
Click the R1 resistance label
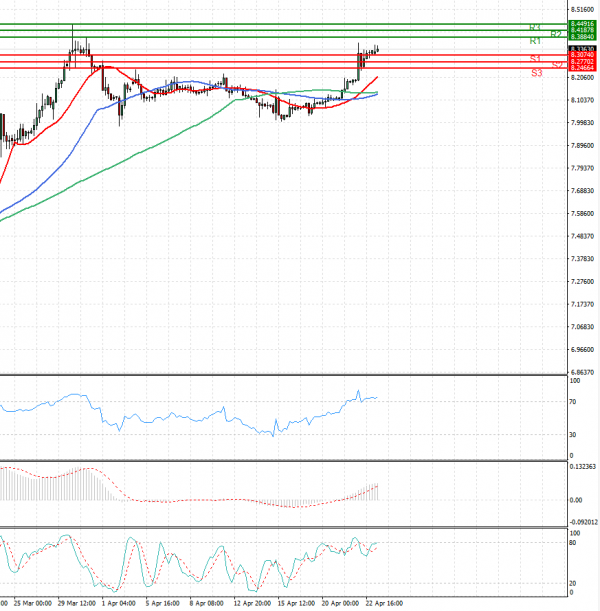click(535, 41)
